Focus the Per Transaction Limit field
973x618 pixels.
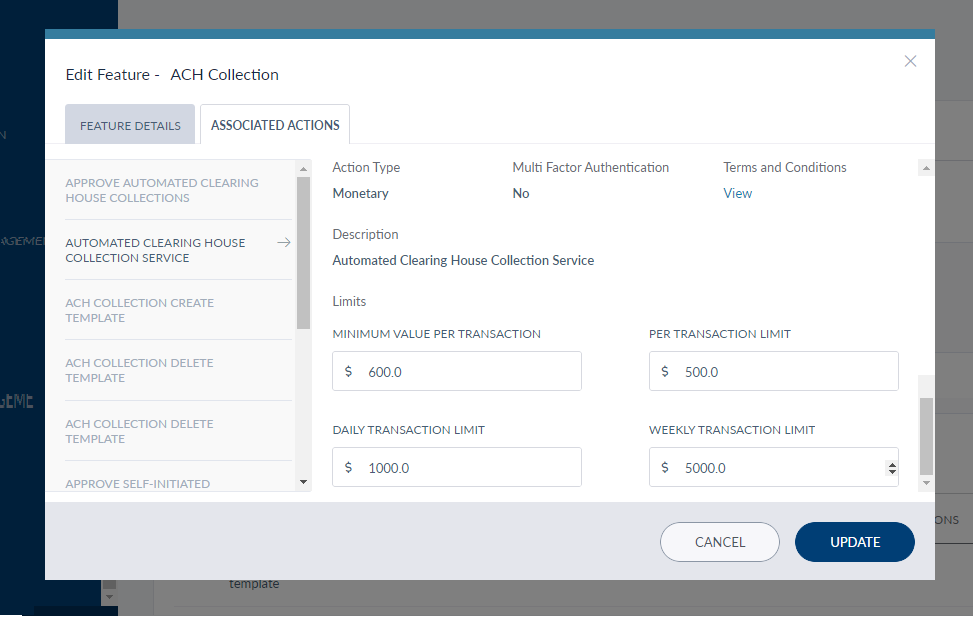click(773, 371)
